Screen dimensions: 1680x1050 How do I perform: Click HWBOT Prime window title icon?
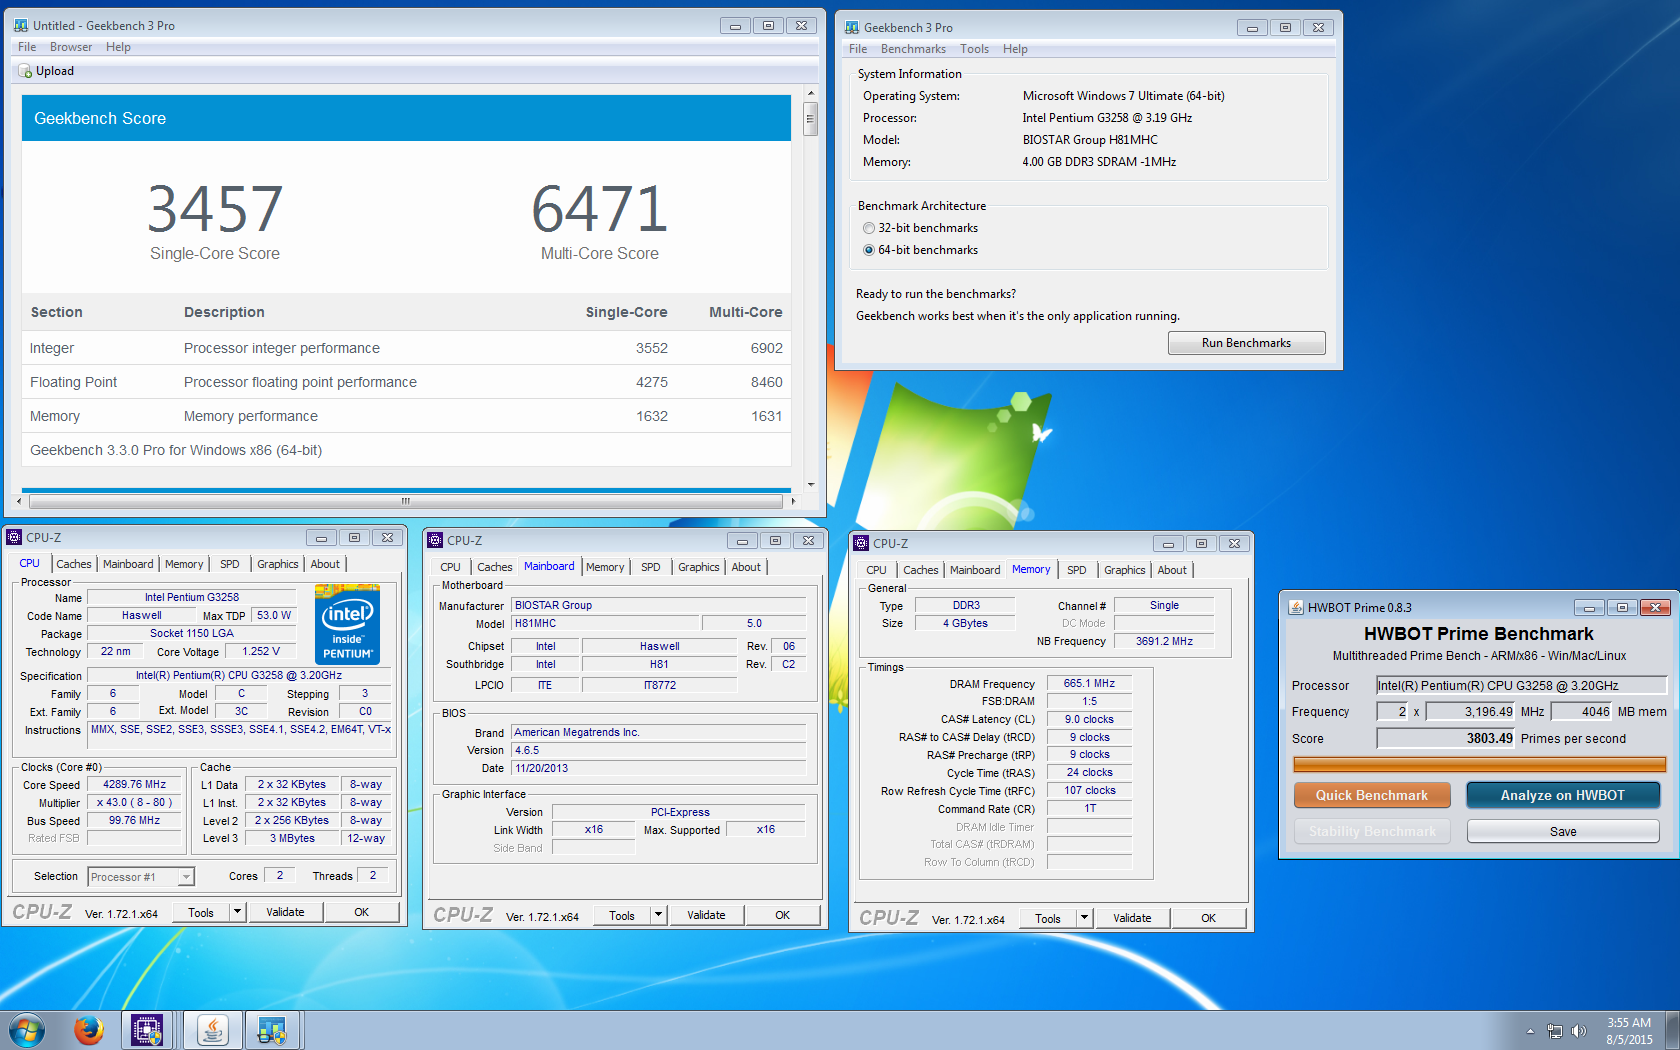pos(1296,607)
